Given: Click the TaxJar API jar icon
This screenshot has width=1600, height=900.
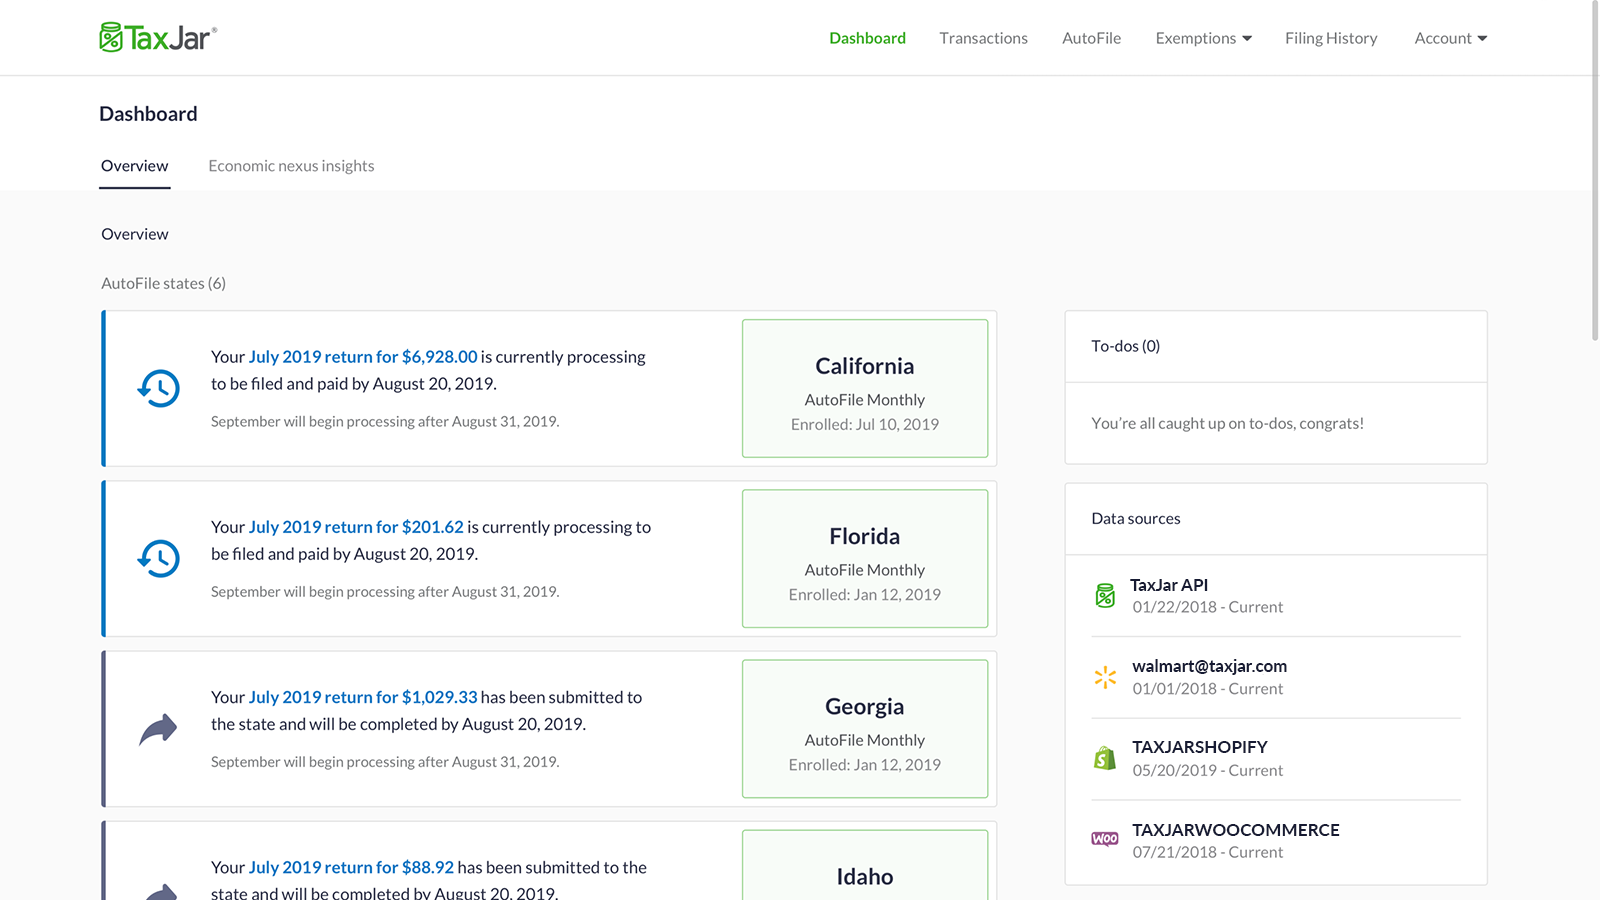Looking at the screenshot, I should click(x=1105, y=596).
